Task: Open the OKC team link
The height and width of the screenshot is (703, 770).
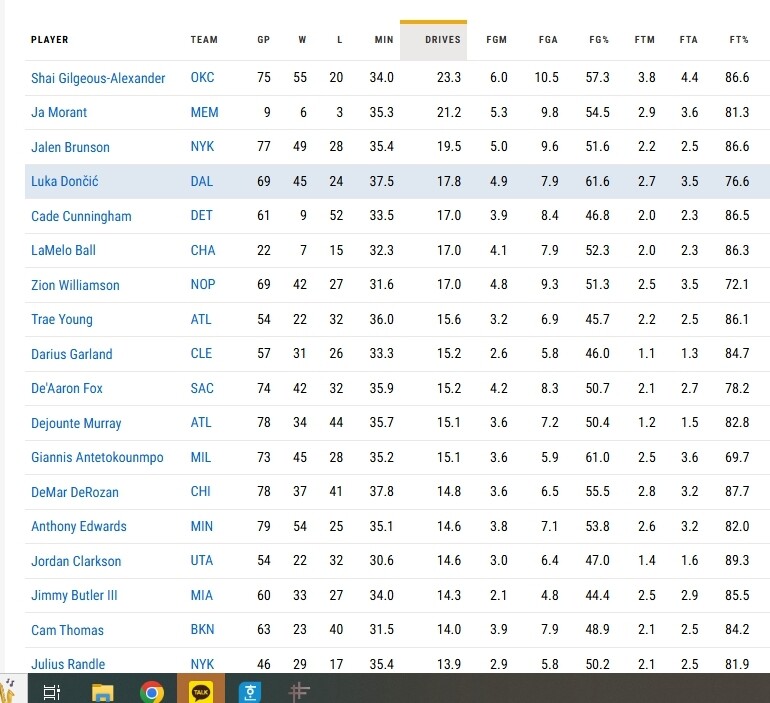Action: pyautogui.click(x=202, y=78)
